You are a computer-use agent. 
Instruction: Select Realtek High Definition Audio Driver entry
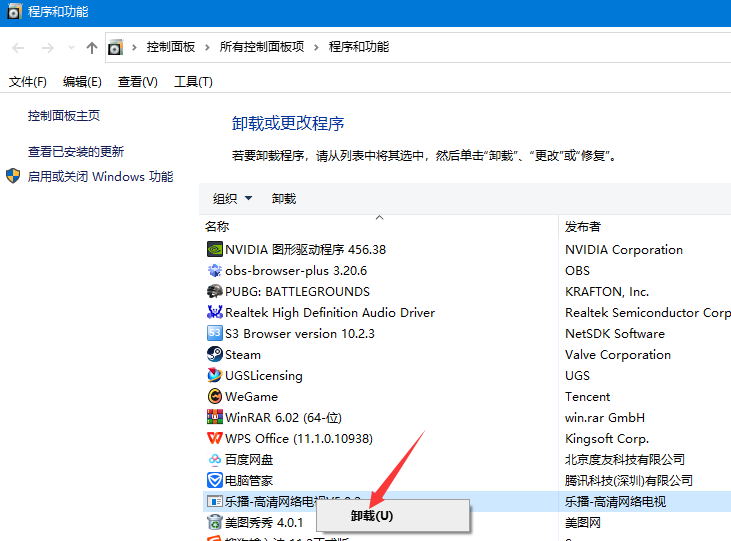click(330, 313)
